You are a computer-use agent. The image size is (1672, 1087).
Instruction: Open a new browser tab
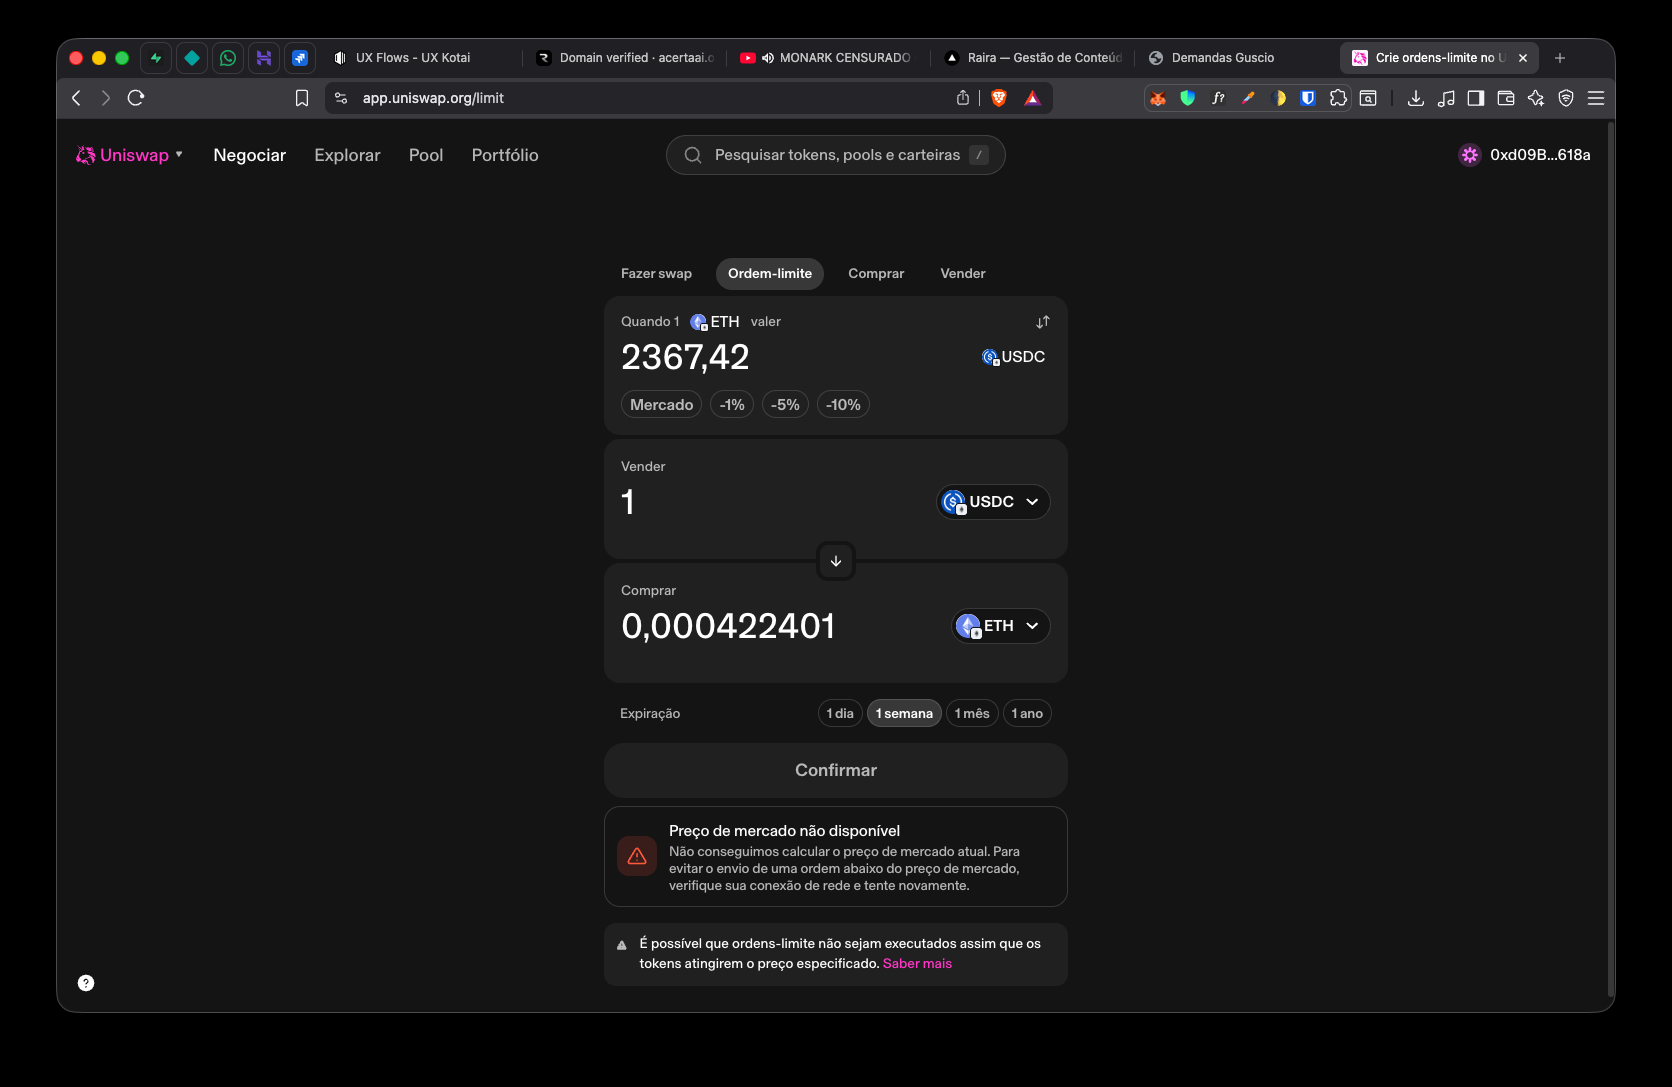click(x=1560, y=58)
